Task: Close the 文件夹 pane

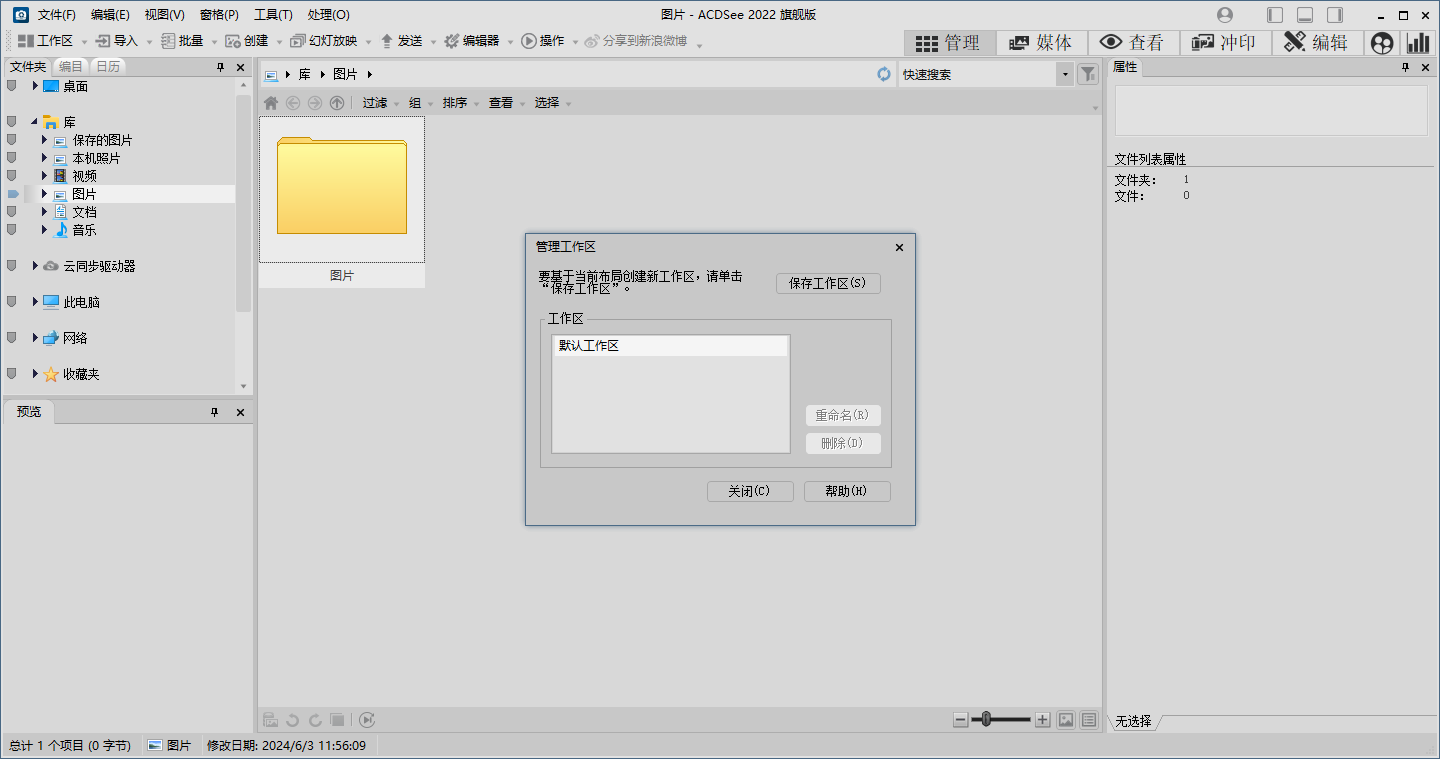Action: [240, 67]
